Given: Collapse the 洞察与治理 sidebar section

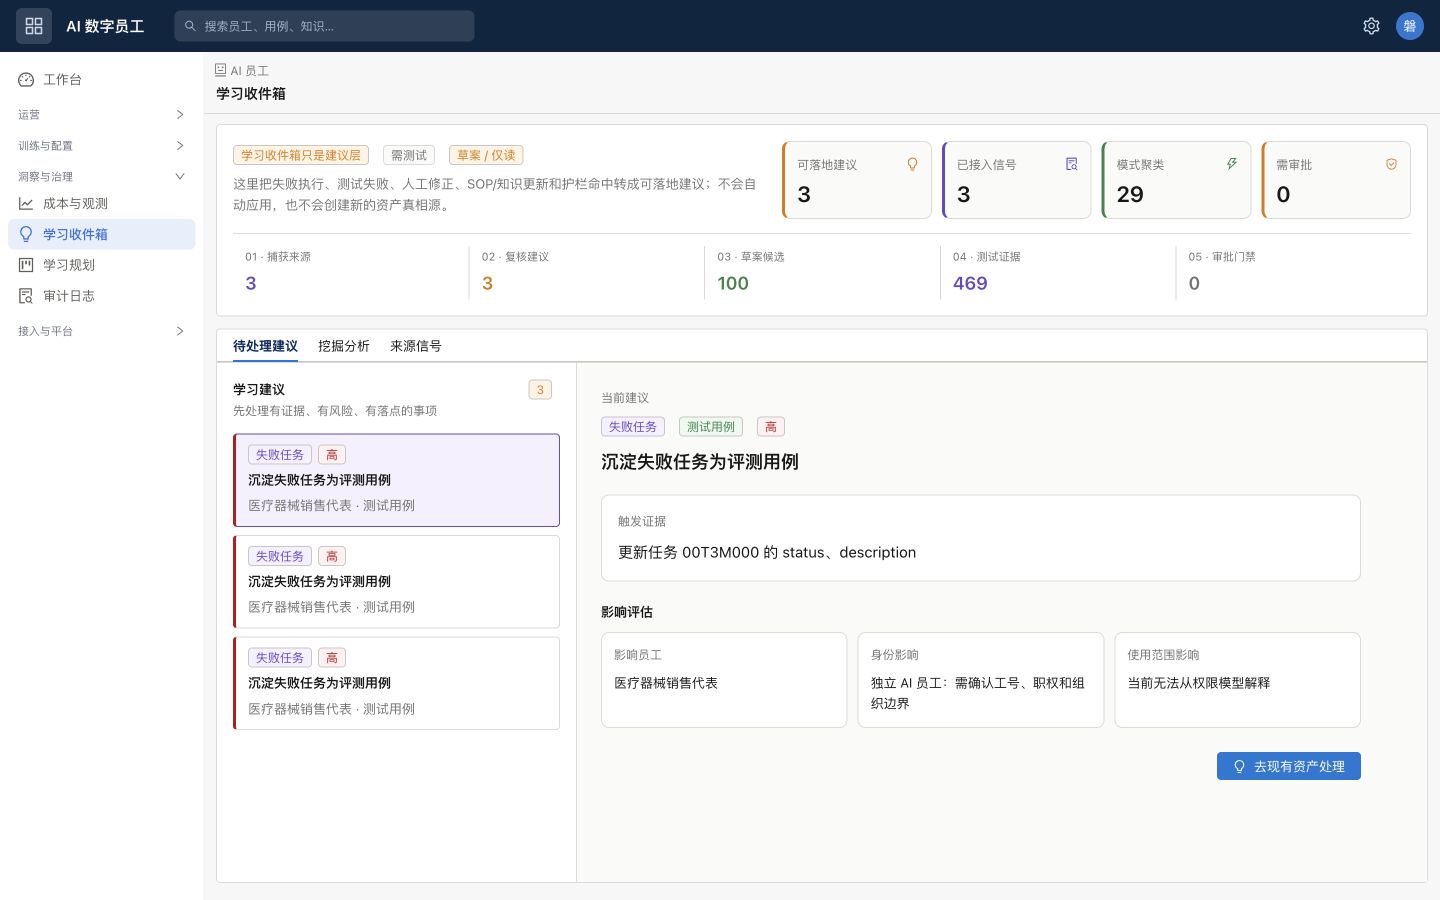Looking at the screenshot, I should 101,177.
